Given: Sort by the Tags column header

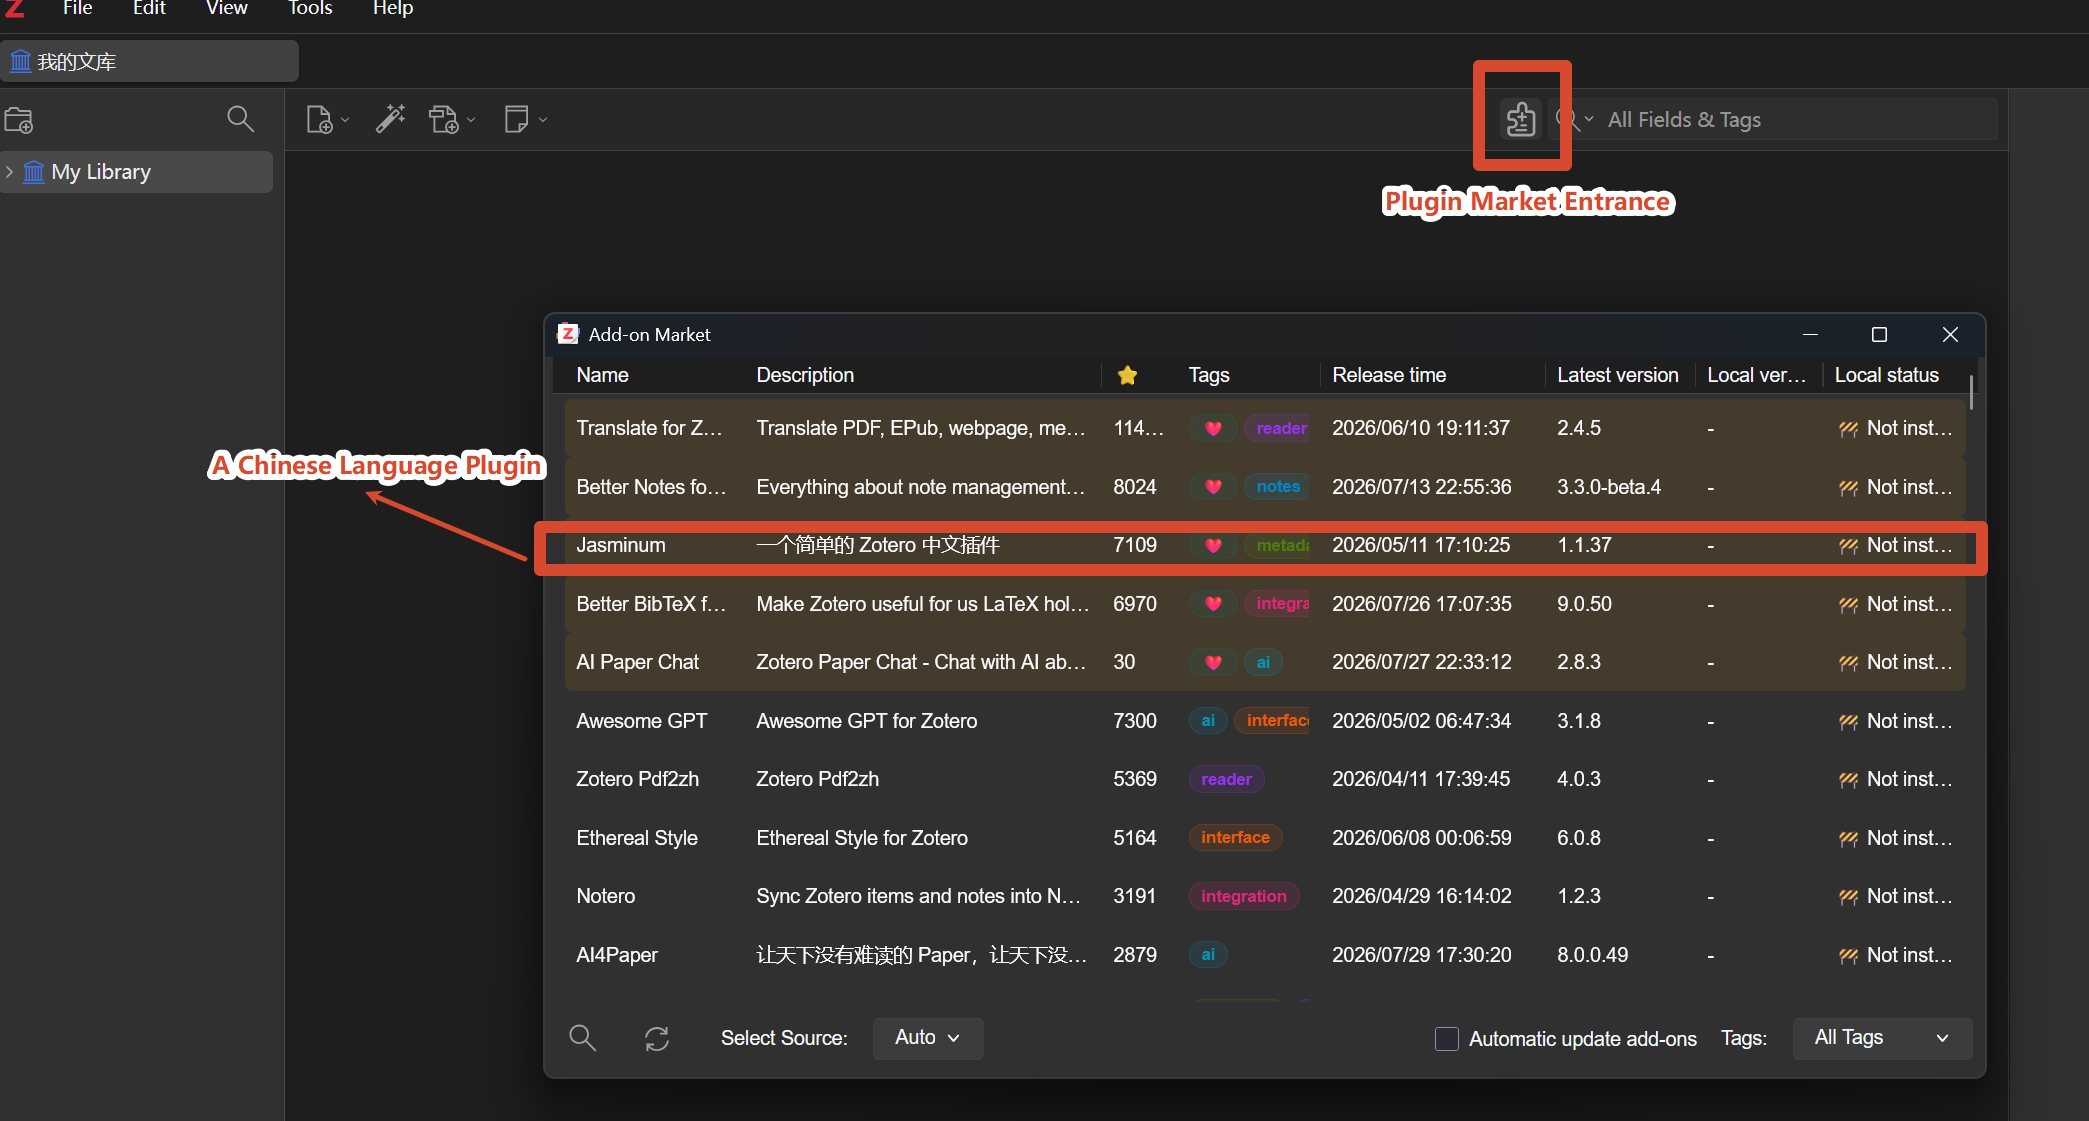Looking at the screenshot, I should (x=1209, y=375).
